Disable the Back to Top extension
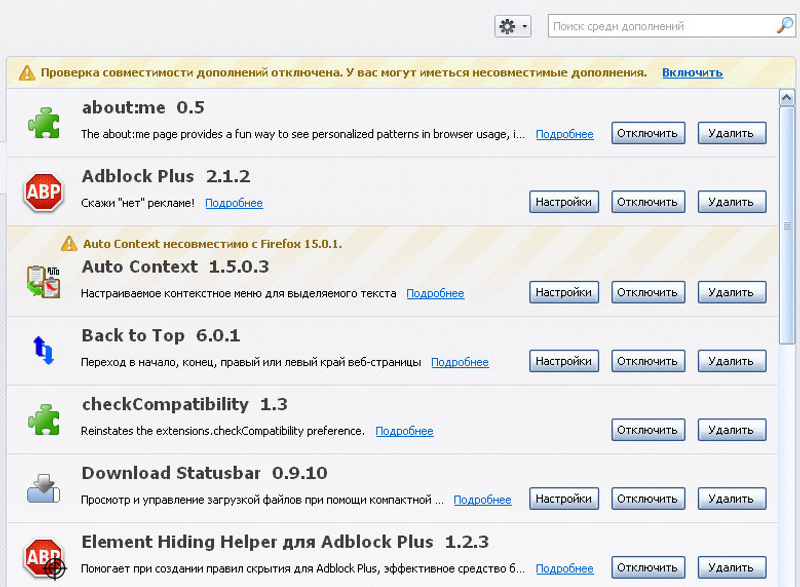 647,361
